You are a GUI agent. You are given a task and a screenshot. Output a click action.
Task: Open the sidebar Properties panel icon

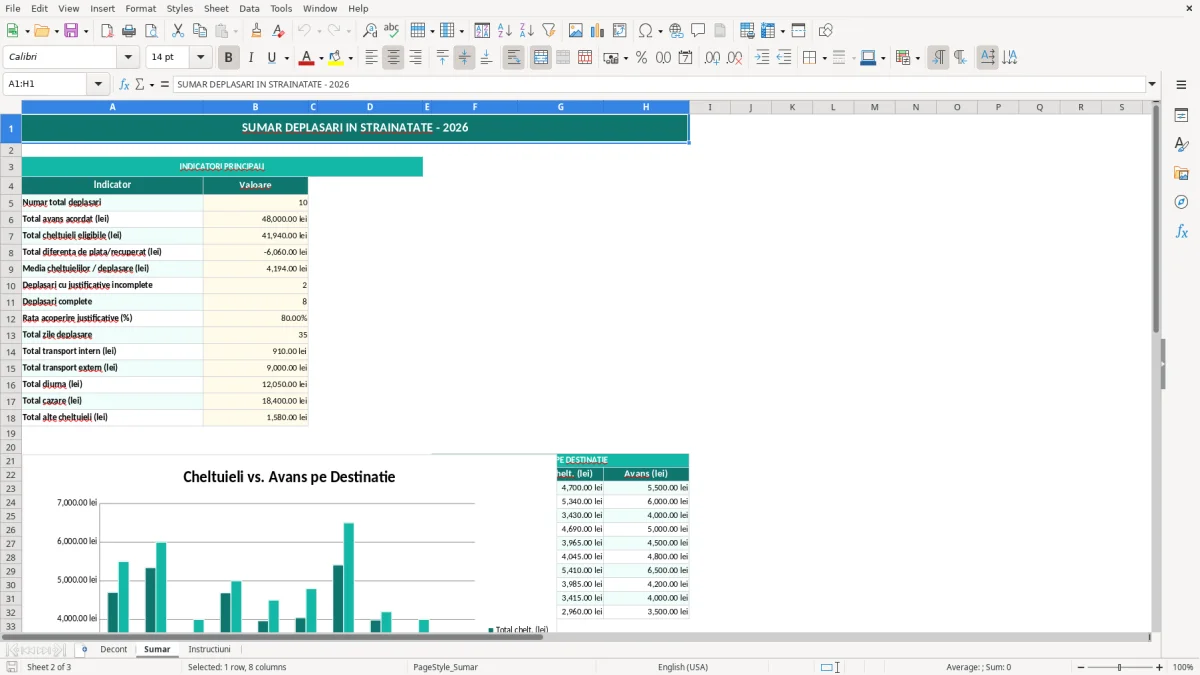tap(1181, 116)
